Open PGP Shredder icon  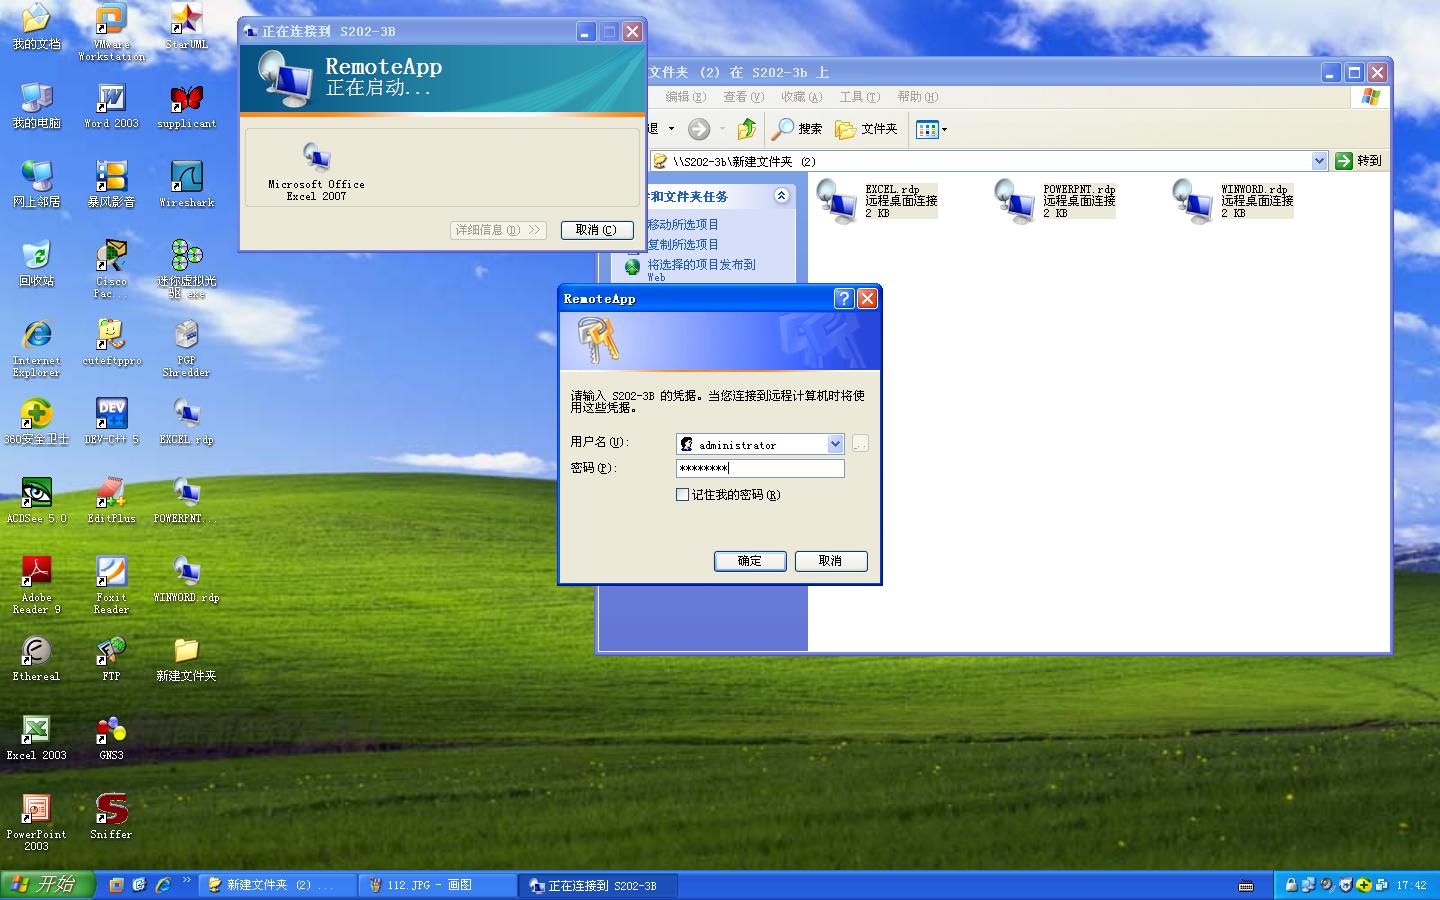[x=186, y=348]
